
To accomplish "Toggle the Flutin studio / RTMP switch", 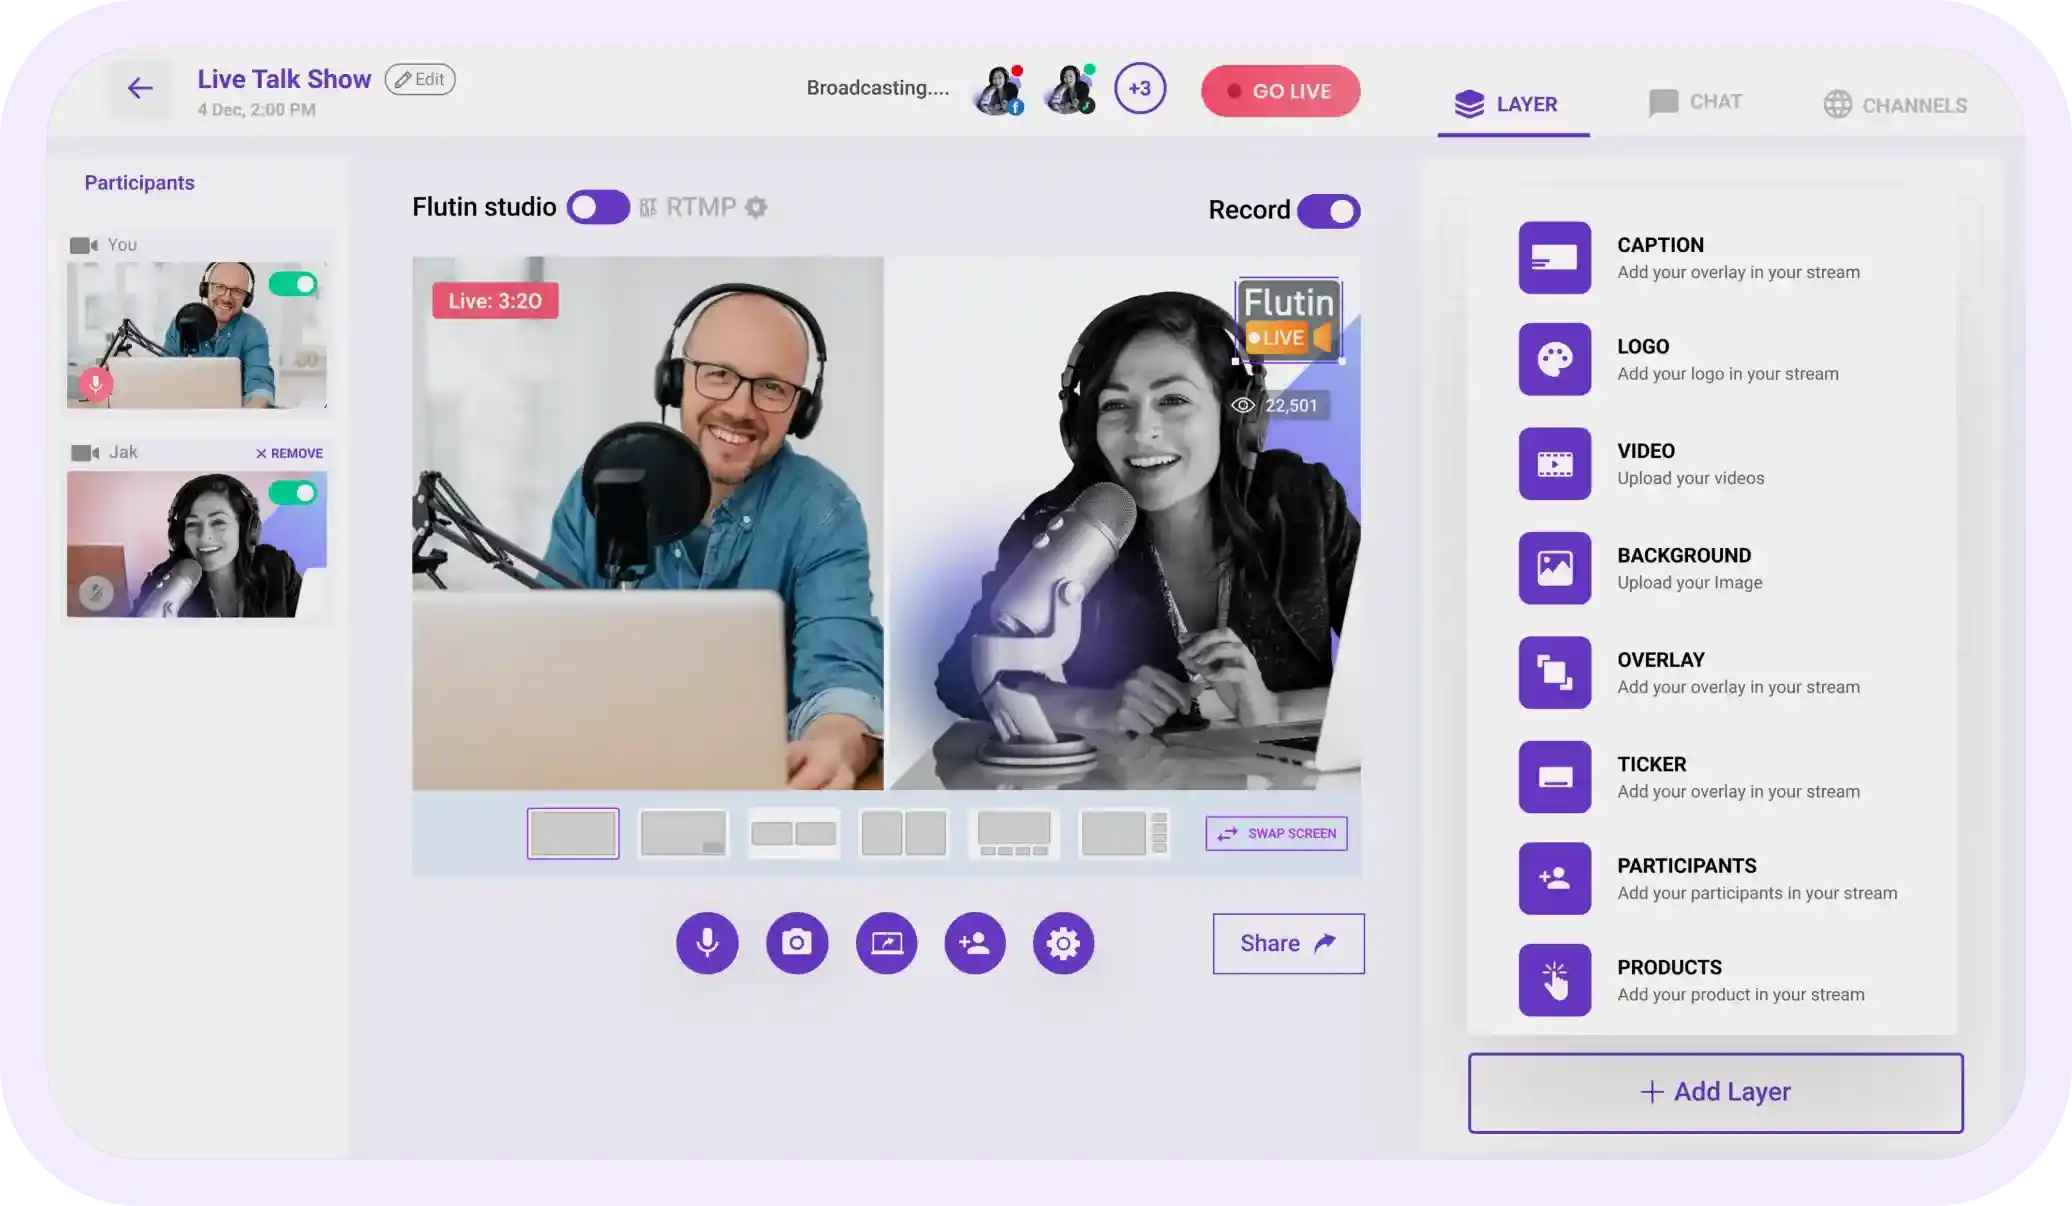I will coord(598,208).
